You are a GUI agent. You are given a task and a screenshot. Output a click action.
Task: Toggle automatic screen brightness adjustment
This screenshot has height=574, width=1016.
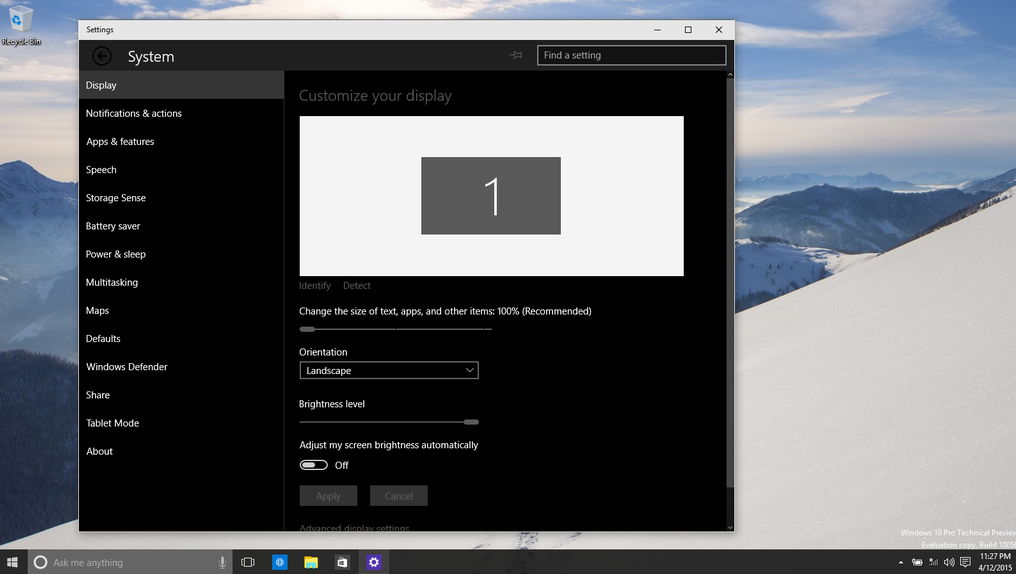(x=314, y=465)
